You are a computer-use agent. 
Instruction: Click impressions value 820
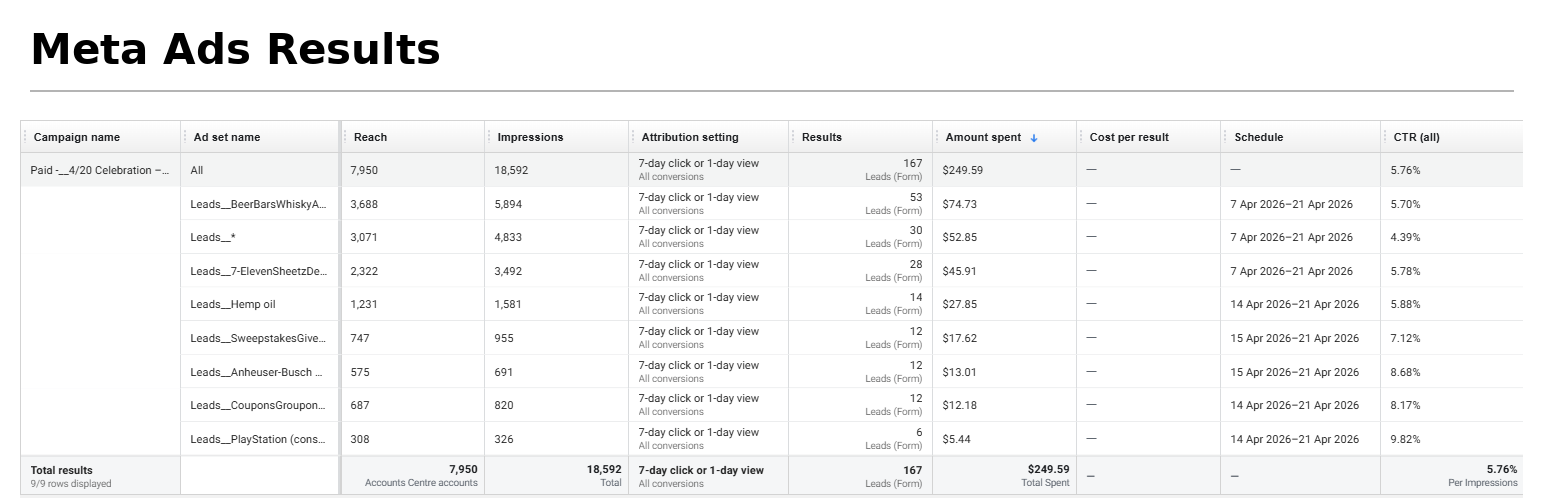[504, 405]
